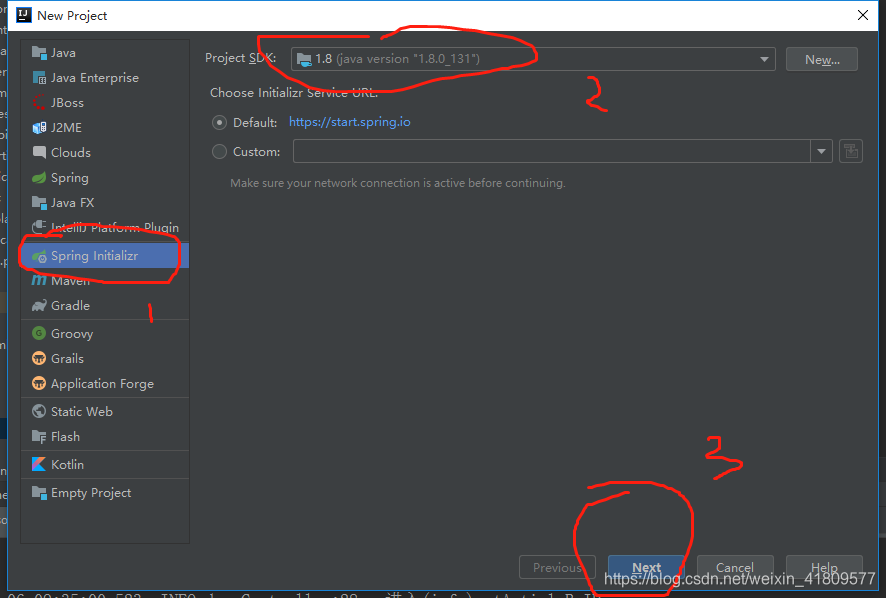886x598 pixels.
Task: Click the Java project type icon
Action: click(x=39, y=53)
